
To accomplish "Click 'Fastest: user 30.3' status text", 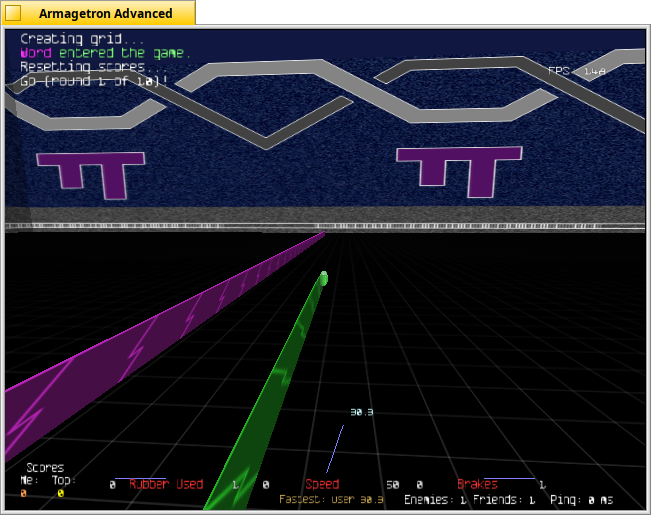I will 331,499.
